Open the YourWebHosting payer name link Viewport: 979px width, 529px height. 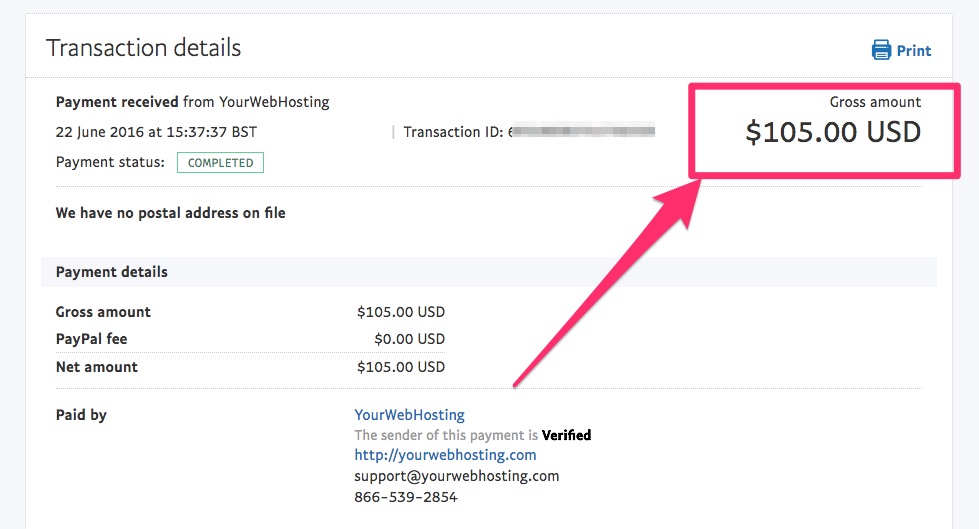point(410,415)
